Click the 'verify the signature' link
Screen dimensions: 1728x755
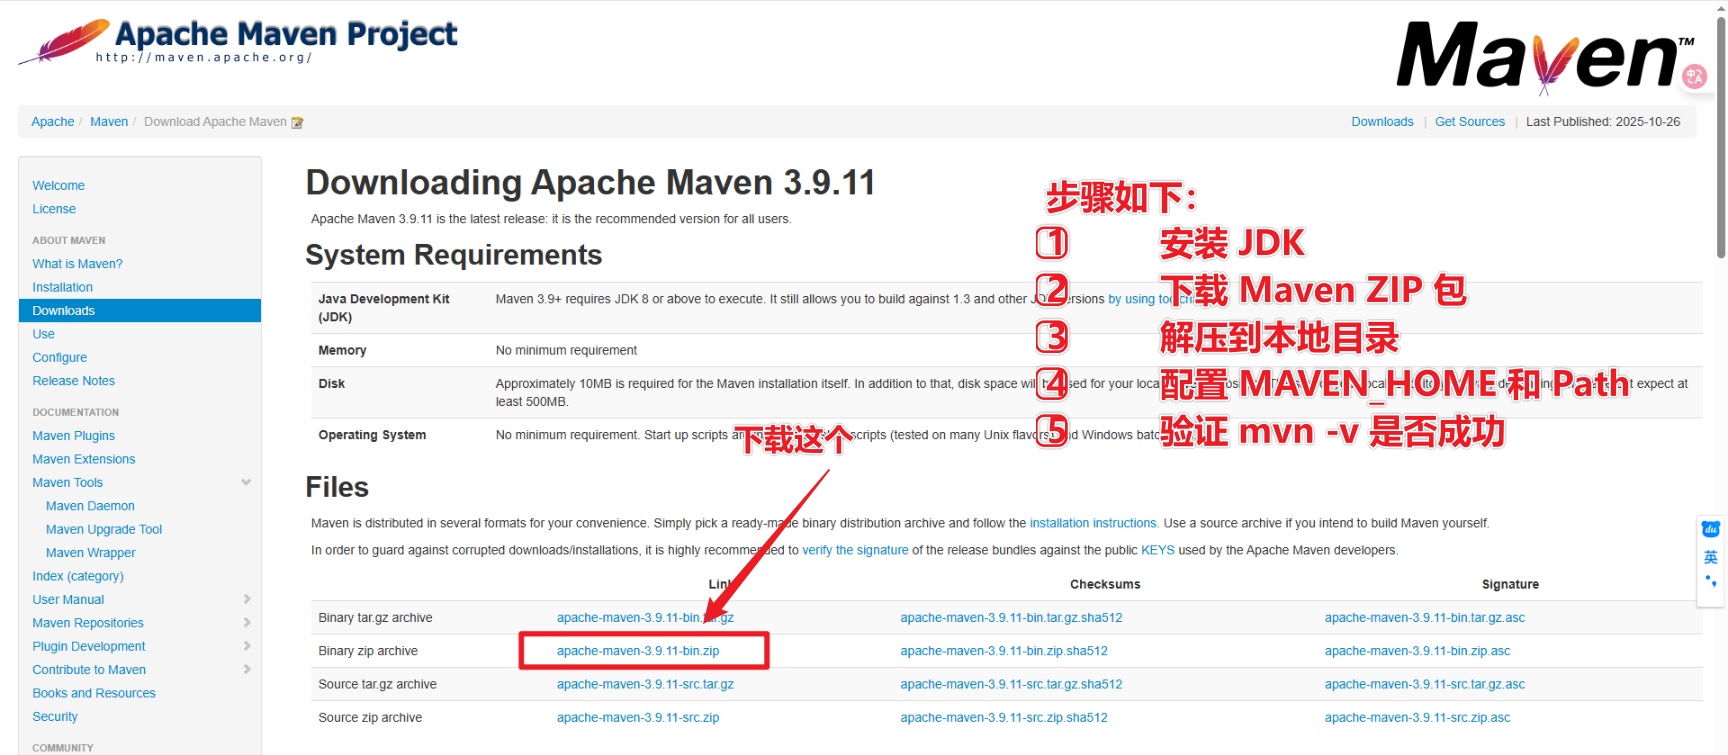pyautogui.click(x=855, y=550)
